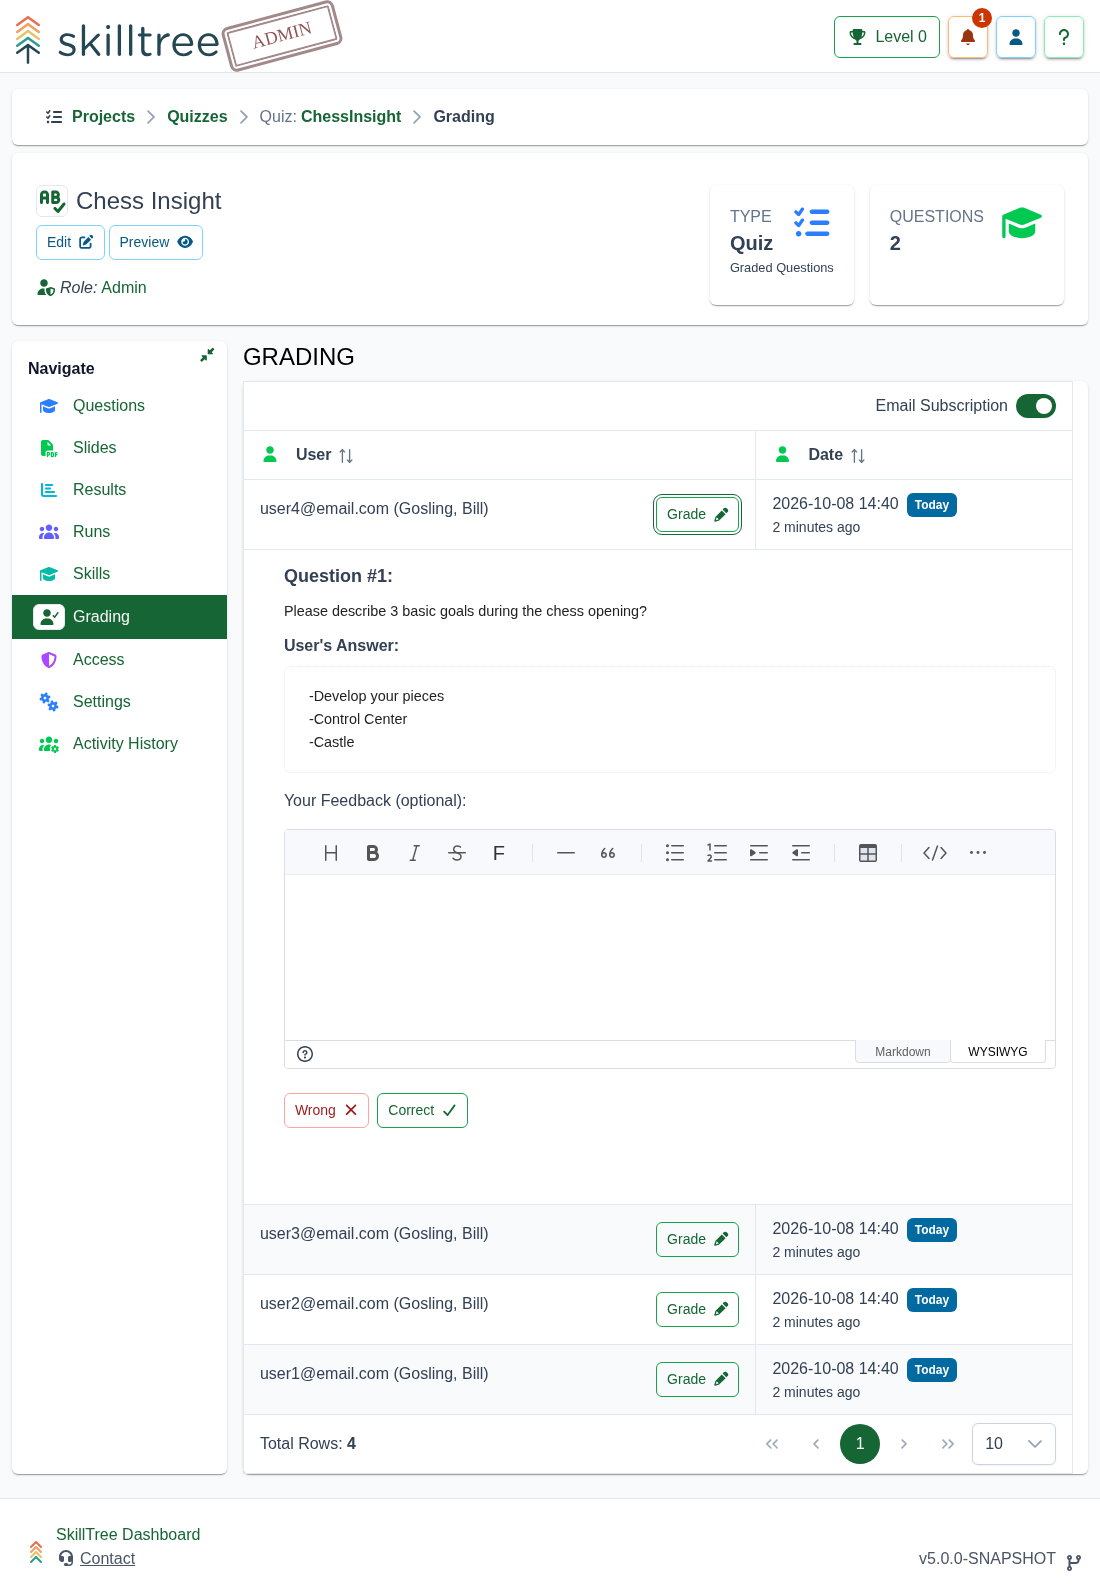Screen dimensions: 1100x1595
Task: Mark the answer as Correct
Action: point(422,1110)
